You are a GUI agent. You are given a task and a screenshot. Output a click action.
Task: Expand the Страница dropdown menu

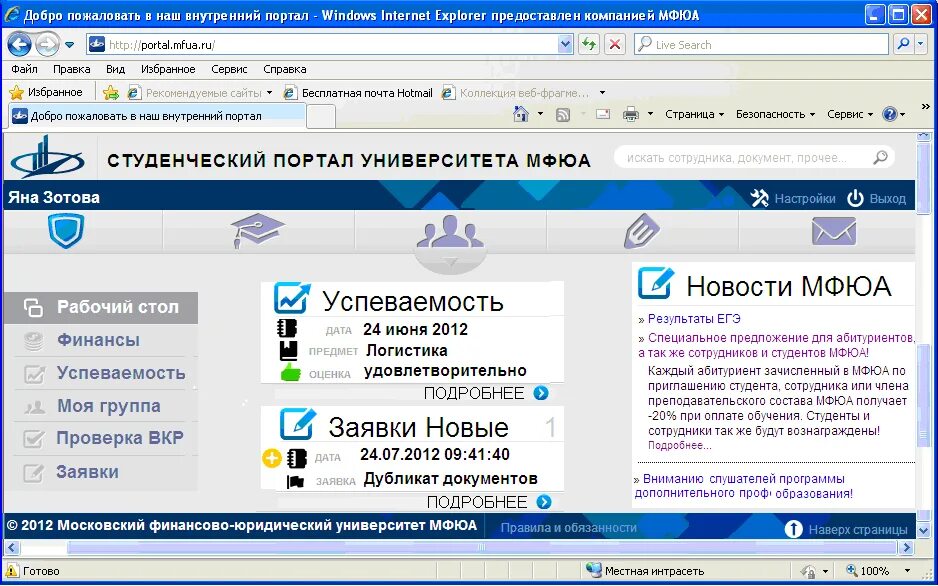tap(695, 114)
